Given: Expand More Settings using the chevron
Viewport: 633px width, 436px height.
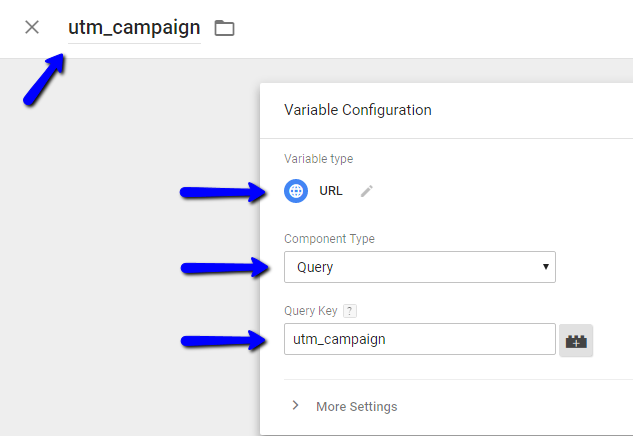Looking at the screenshot, I should pos(295,406).
